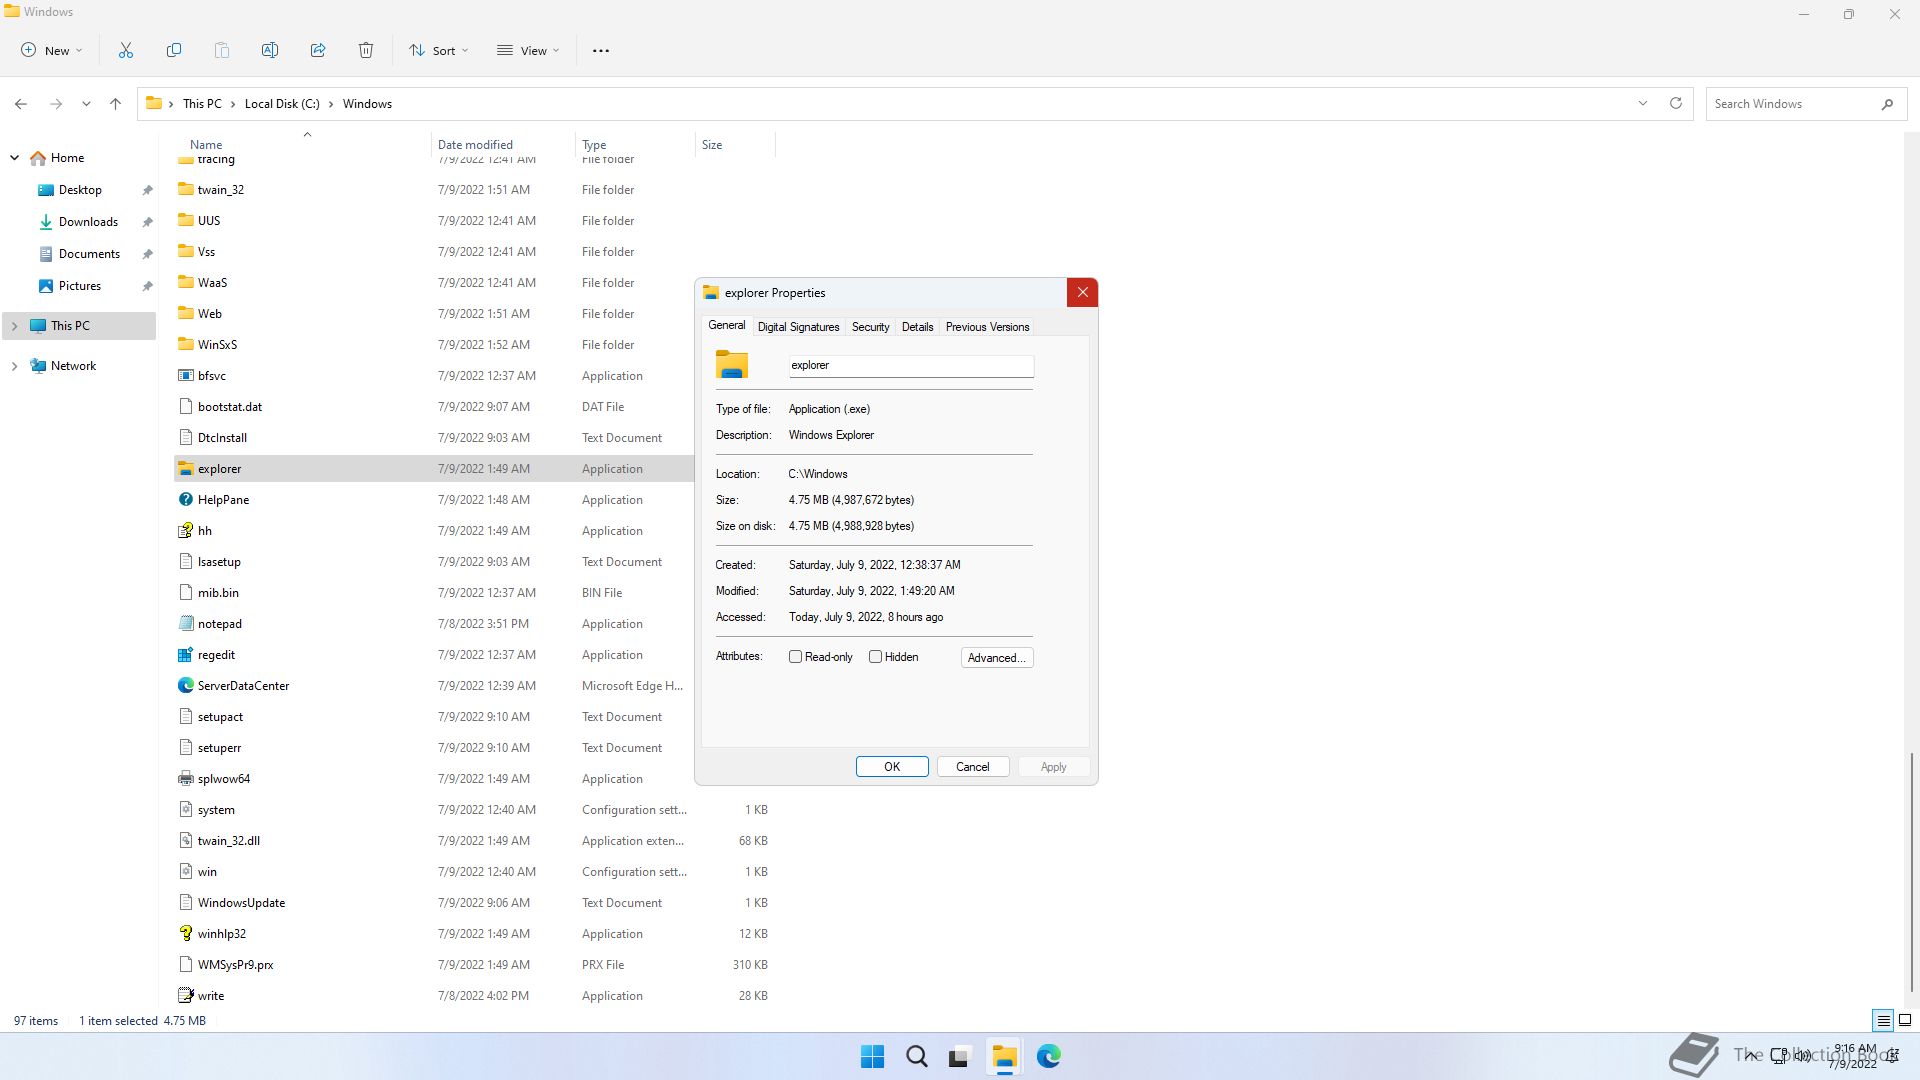Click the explorer file name field
Screen dimensions: 1920x1080
tap(911, 366)
